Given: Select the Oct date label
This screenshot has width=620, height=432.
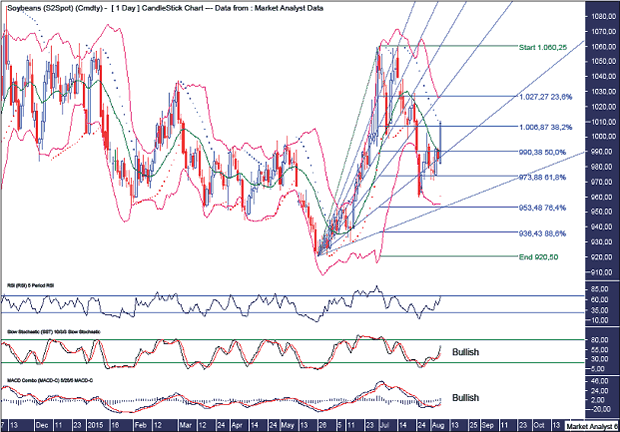Looking at the screenshot, I should [x=539, y=426].
